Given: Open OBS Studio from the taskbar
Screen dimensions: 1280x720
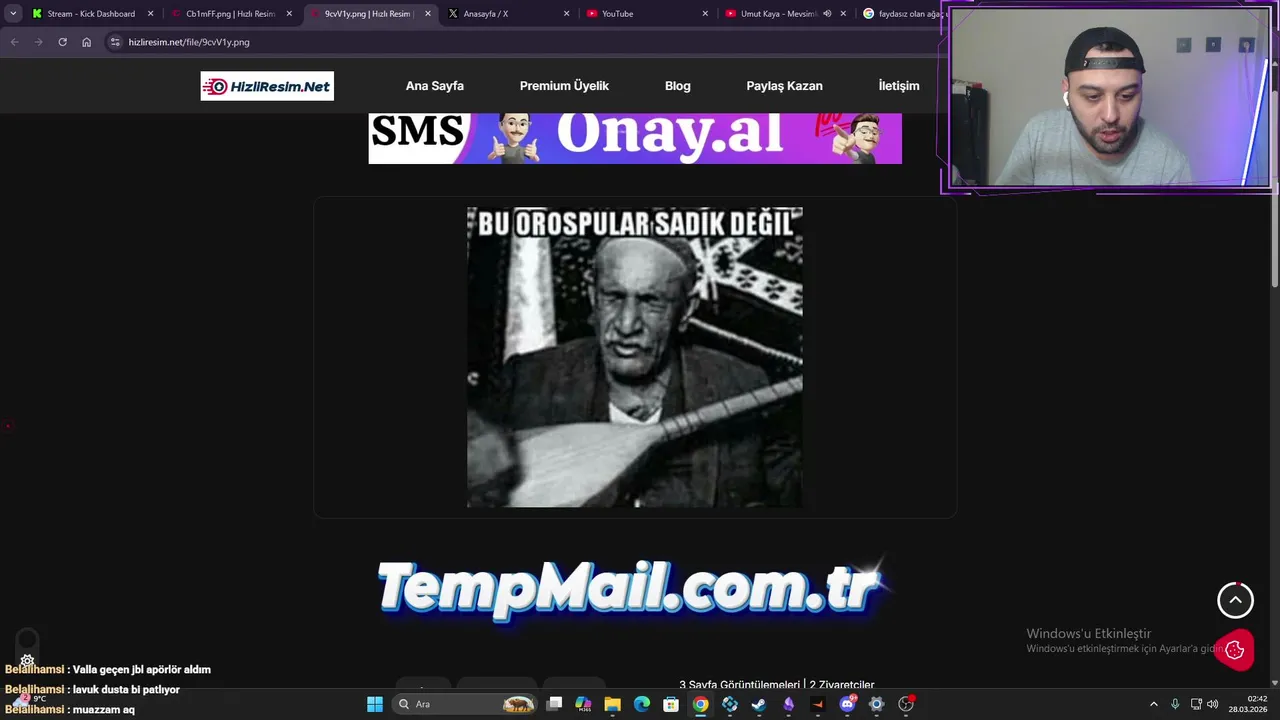Looking at the screenshot, I should click(x=906, y=704).
